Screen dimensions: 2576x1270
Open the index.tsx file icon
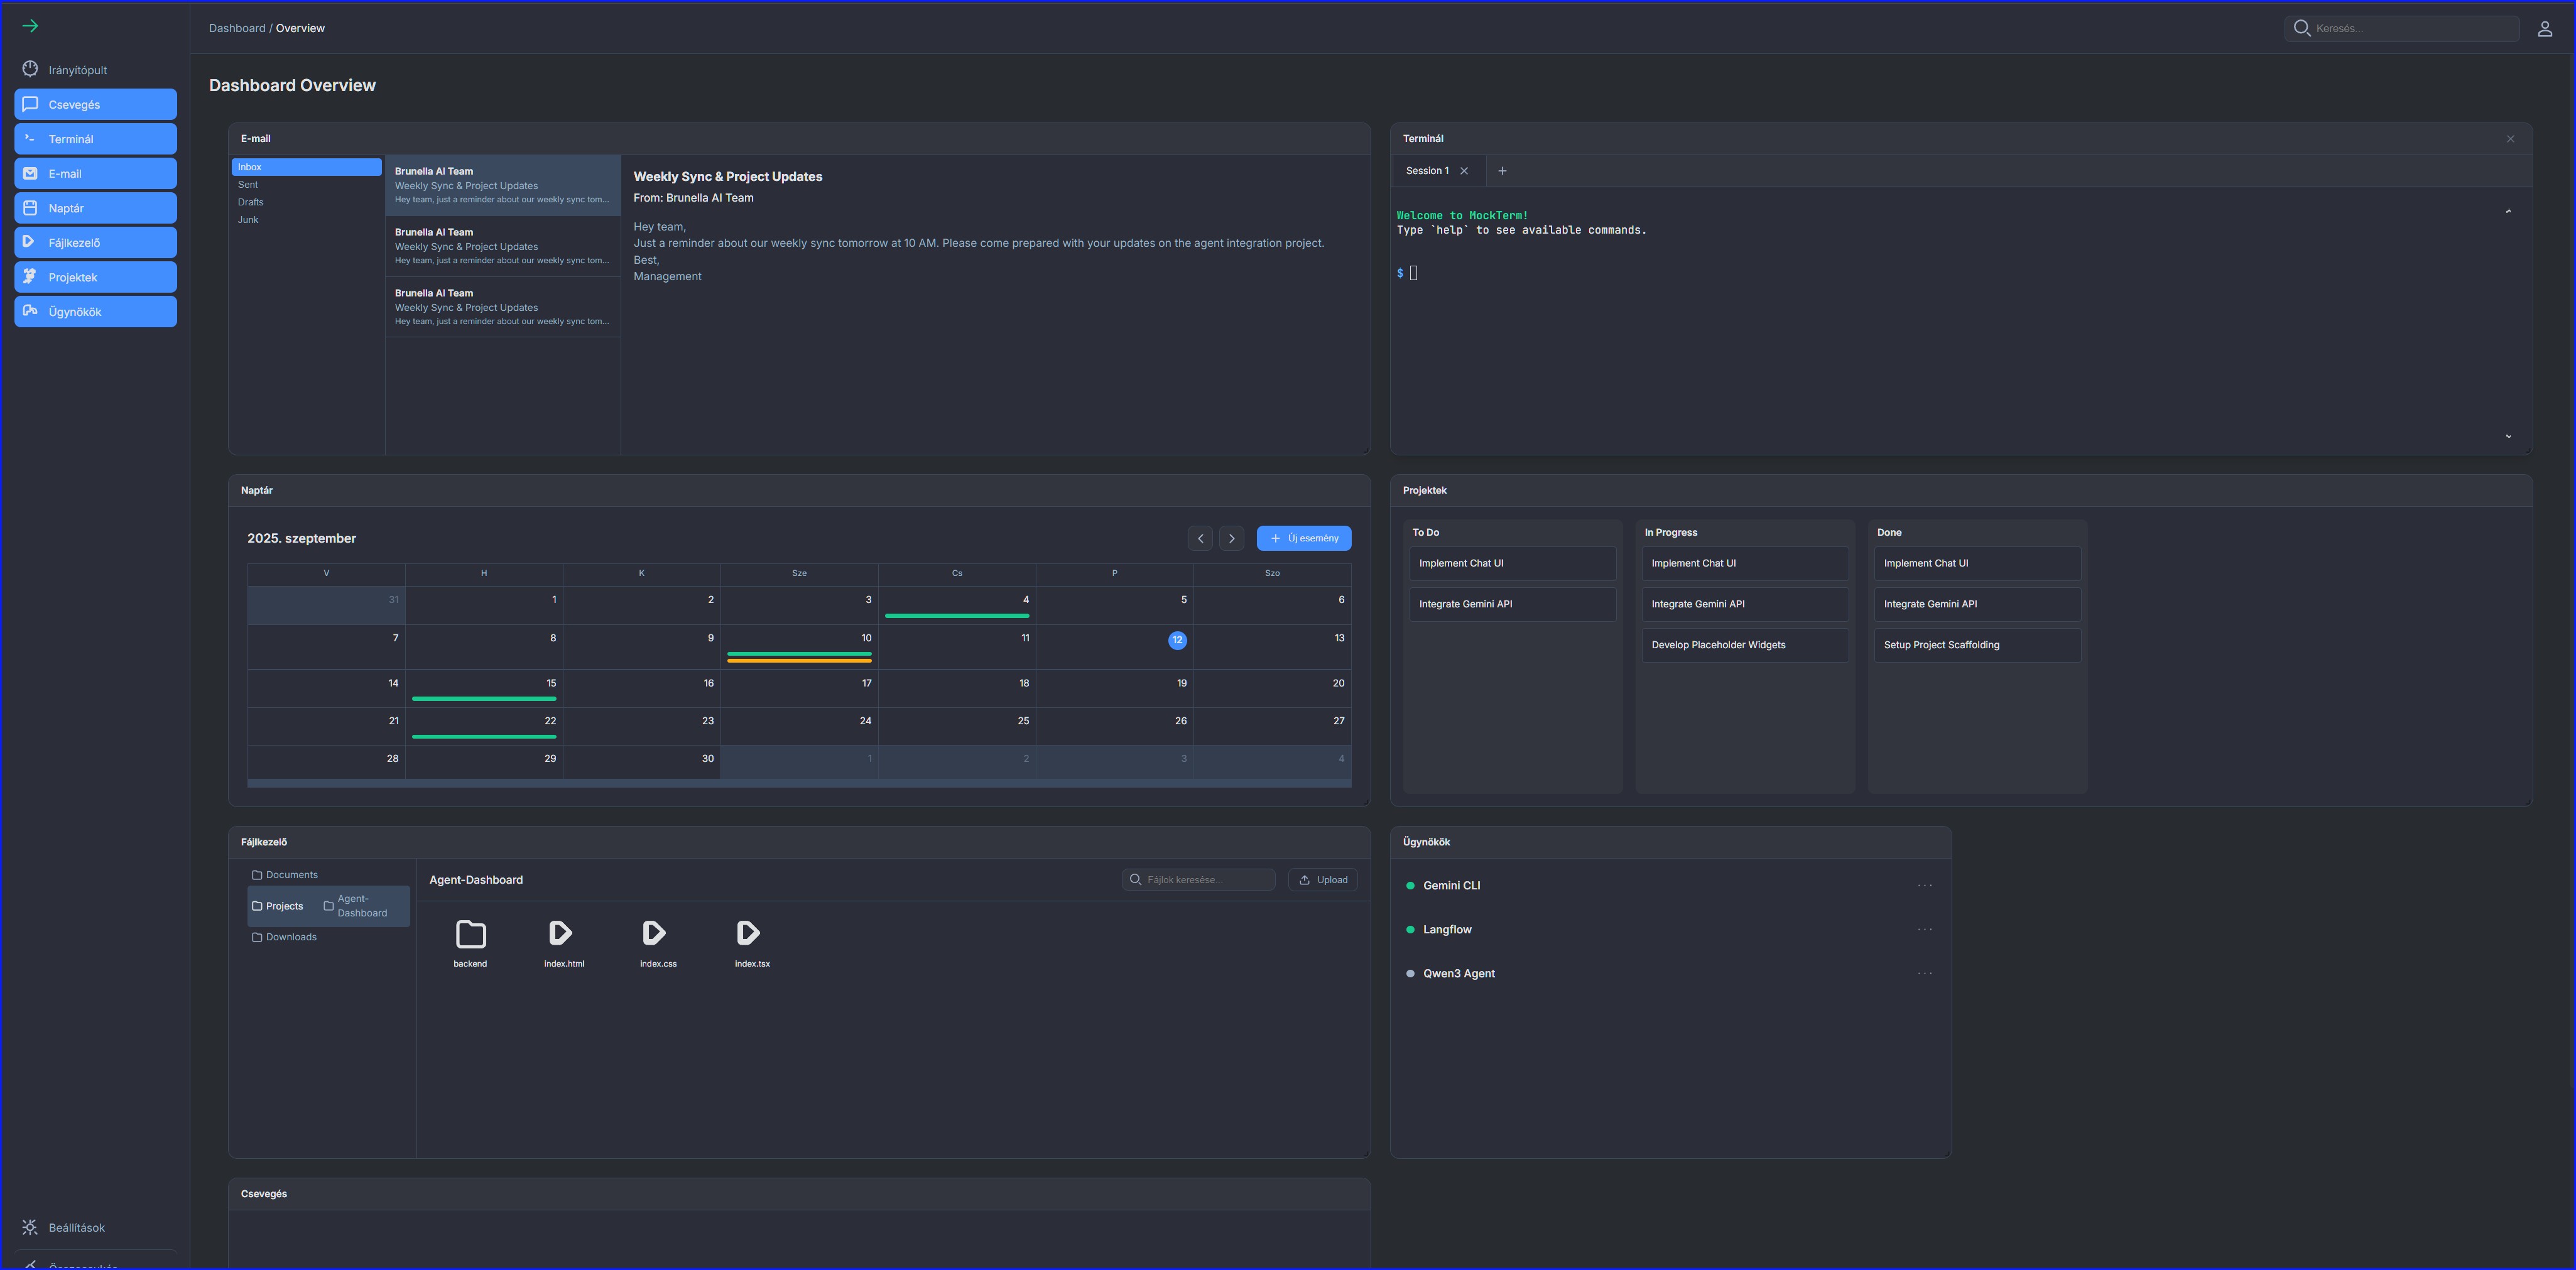748,934
